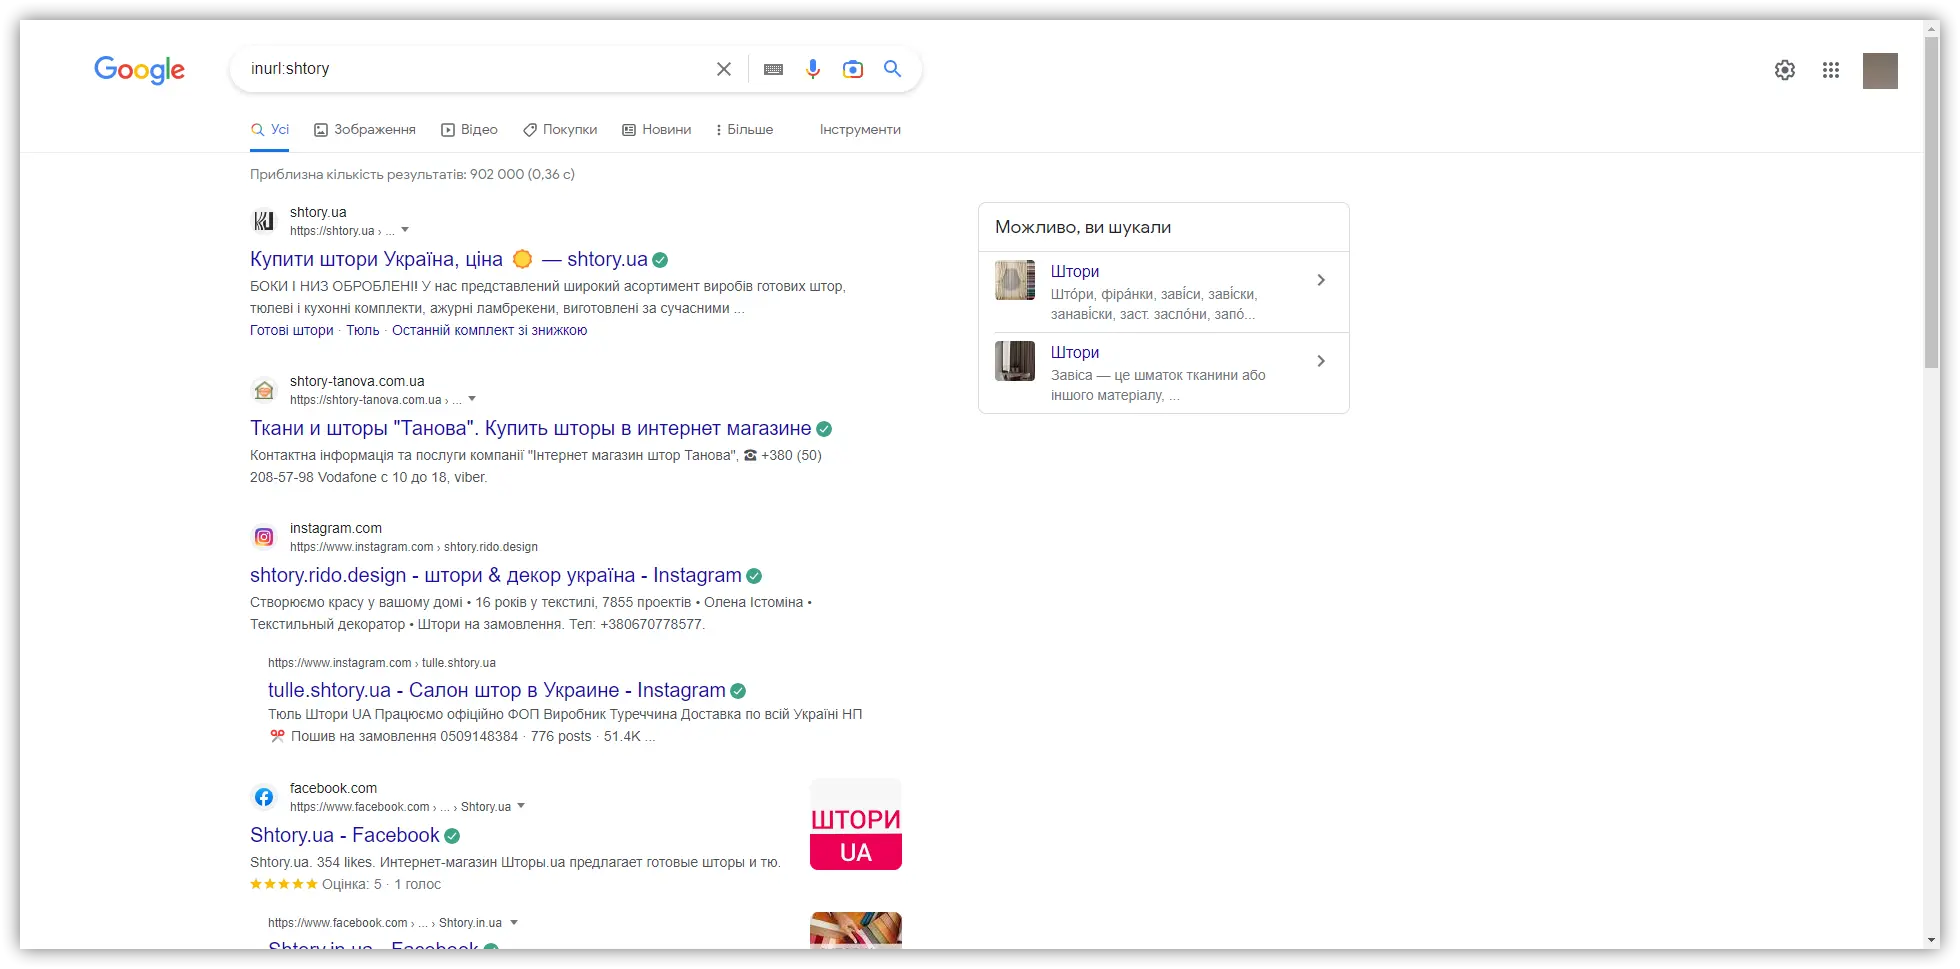Focus the search input field
The height and width of the screenshot is (969, 1960).
[475, 69]
